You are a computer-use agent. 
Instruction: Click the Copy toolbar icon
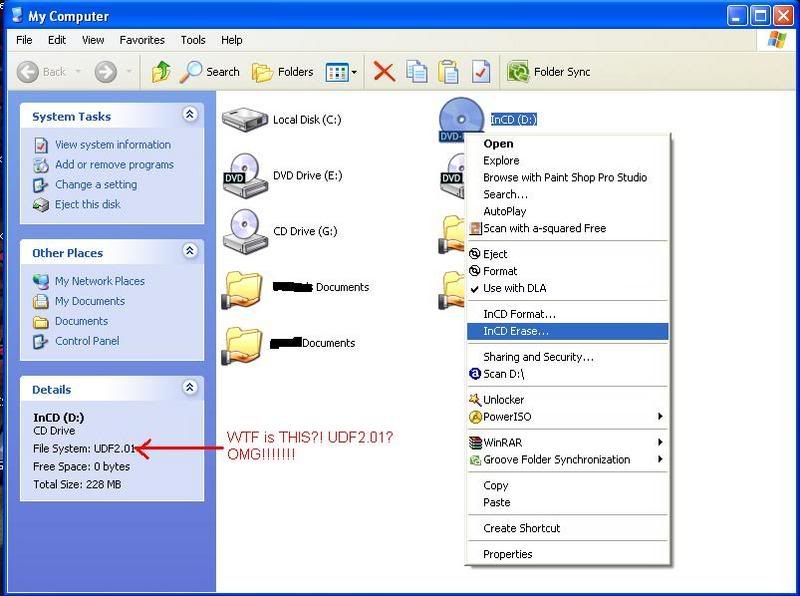point(417,72)
